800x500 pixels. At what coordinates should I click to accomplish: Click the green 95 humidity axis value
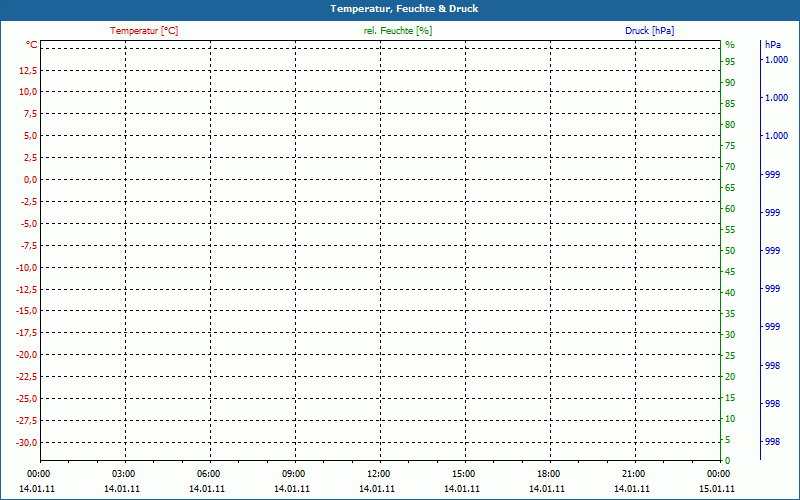pos(730,62)
